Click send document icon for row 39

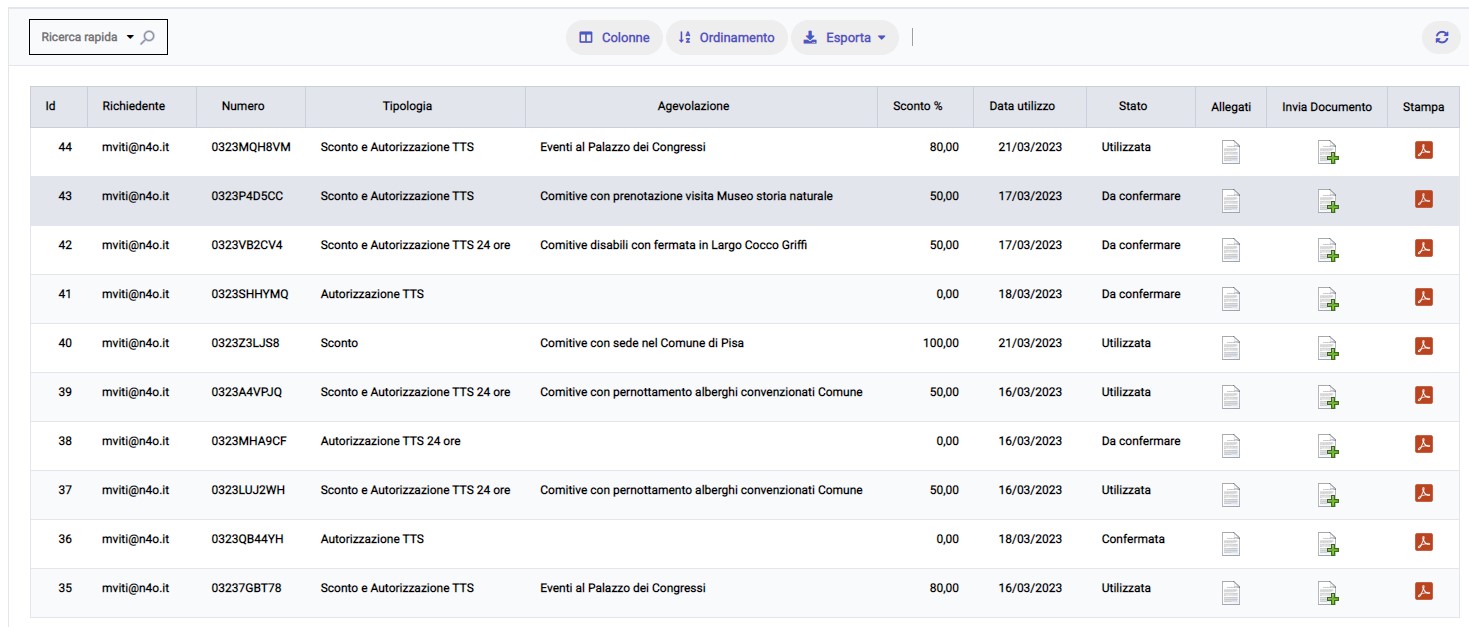coord(1327,397)
